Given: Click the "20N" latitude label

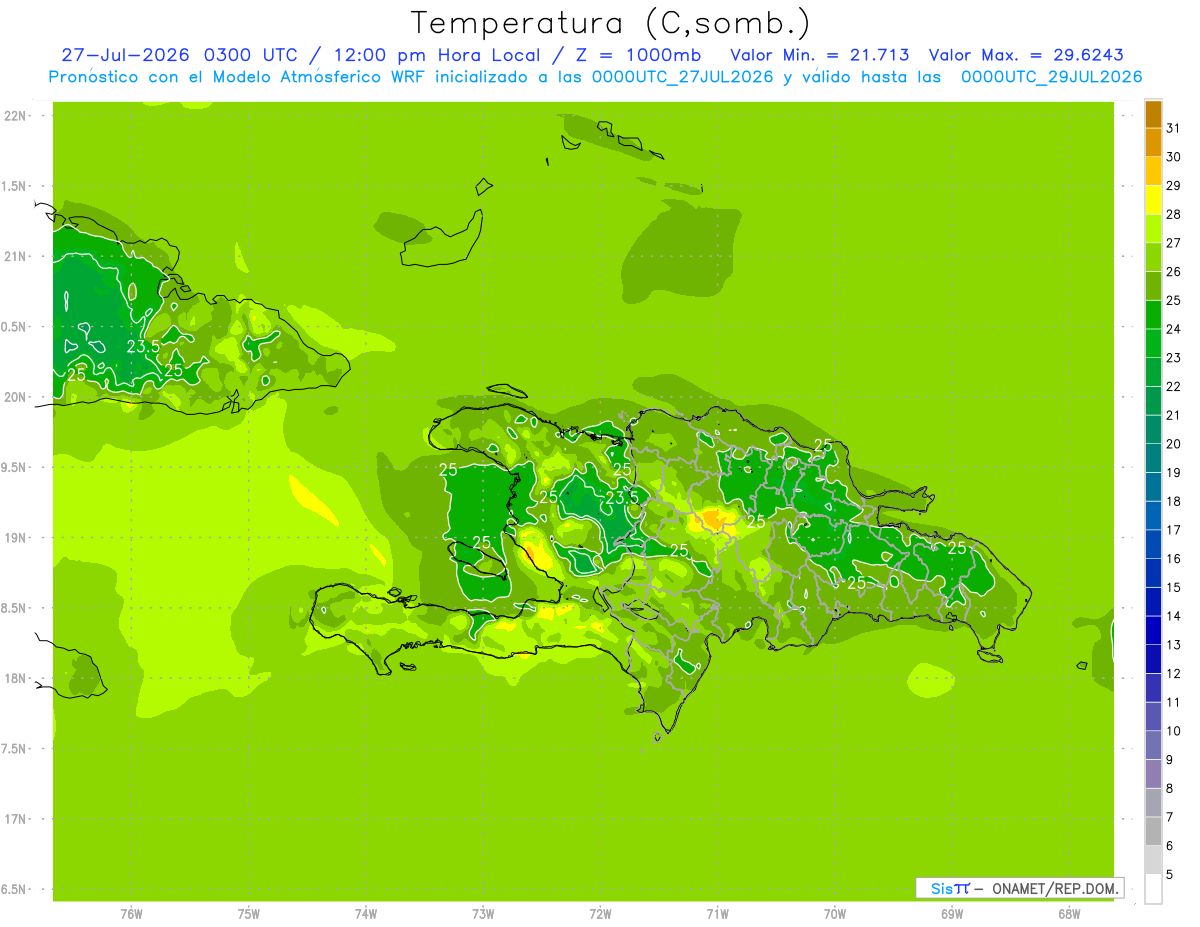Looking at the screenshot, I should tap(14, 397).
